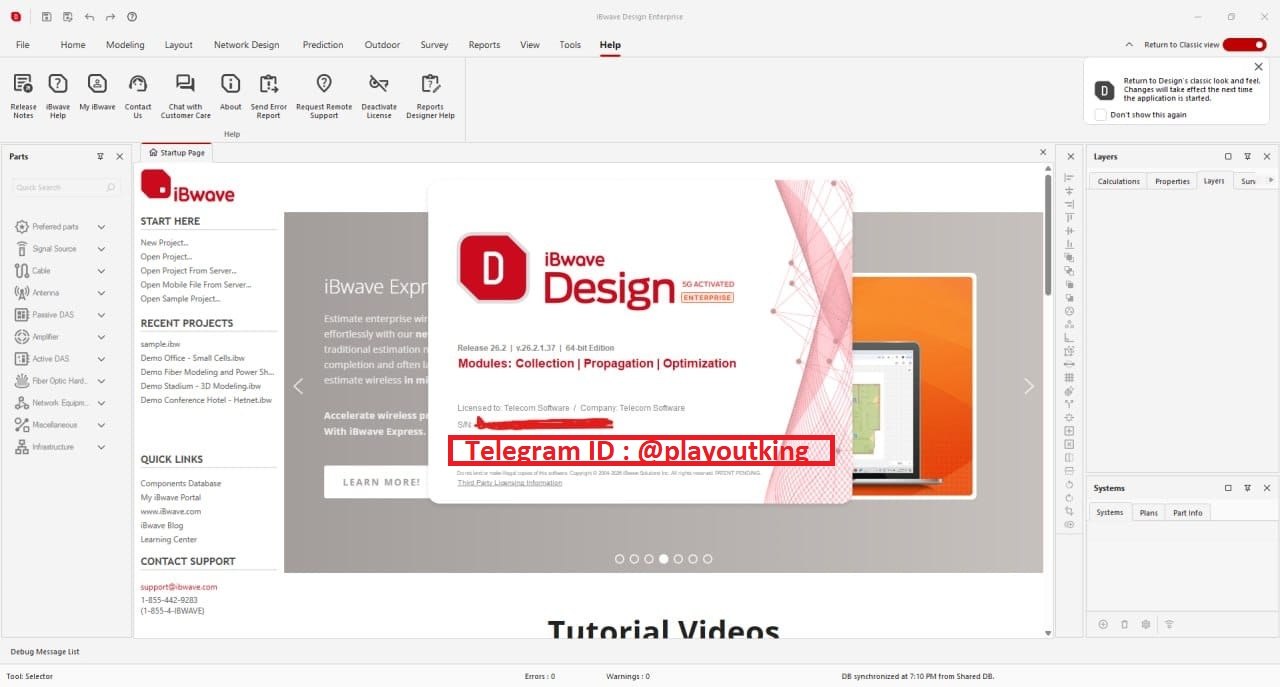1280x687 pixels.
Task: Toggle the Return to Classic view switch
Action: [1244, 45]
